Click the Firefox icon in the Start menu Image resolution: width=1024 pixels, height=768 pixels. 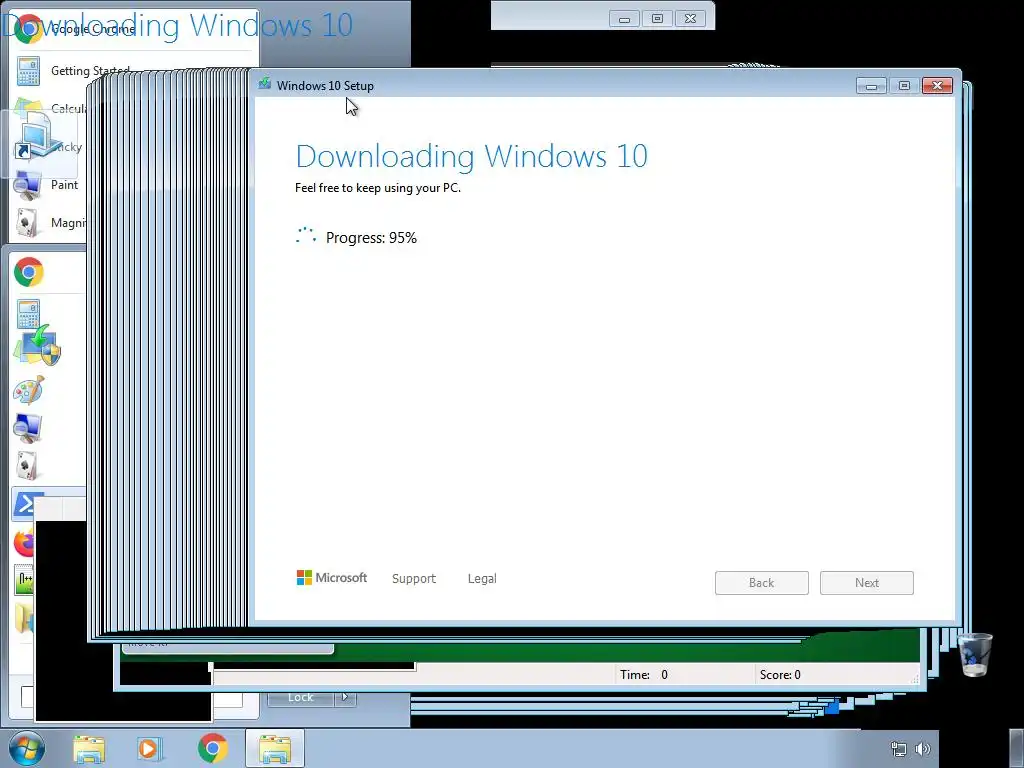coord(24,543)
